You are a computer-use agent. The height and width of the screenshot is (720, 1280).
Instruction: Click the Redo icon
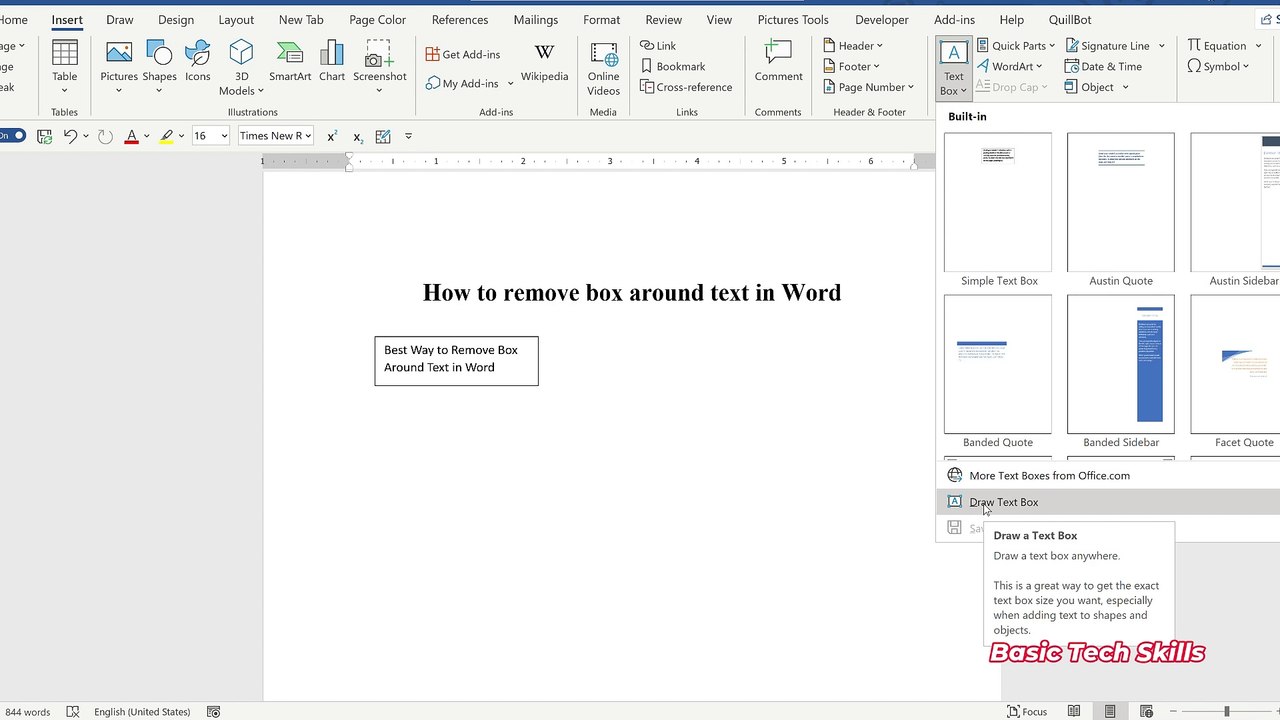[x=105, y=136]
